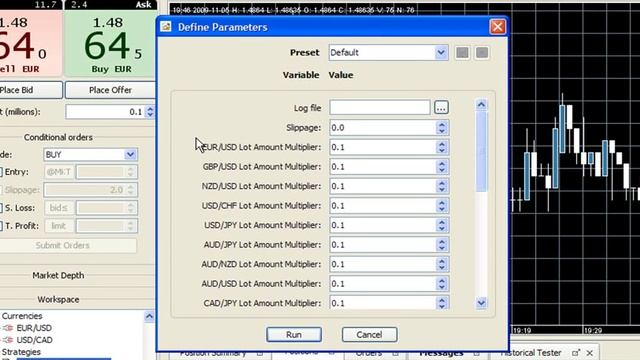The height and width of the screenshot is (360, 640).
Task: Click the parameters list scroll up arrow
Action: (x=481, y=105)
